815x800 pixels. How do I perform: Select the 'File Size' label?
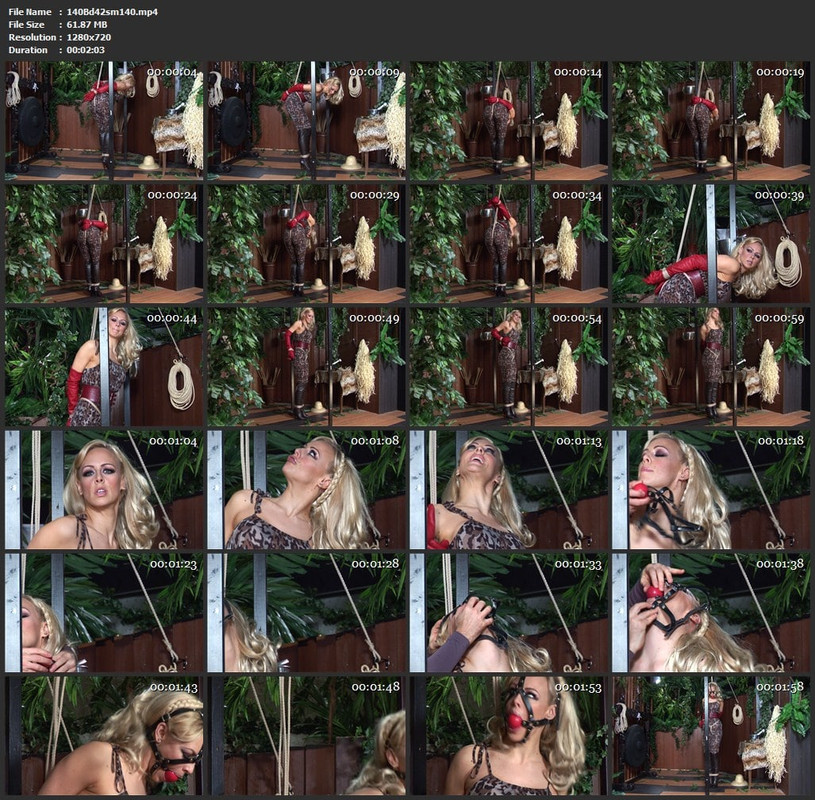27,24
